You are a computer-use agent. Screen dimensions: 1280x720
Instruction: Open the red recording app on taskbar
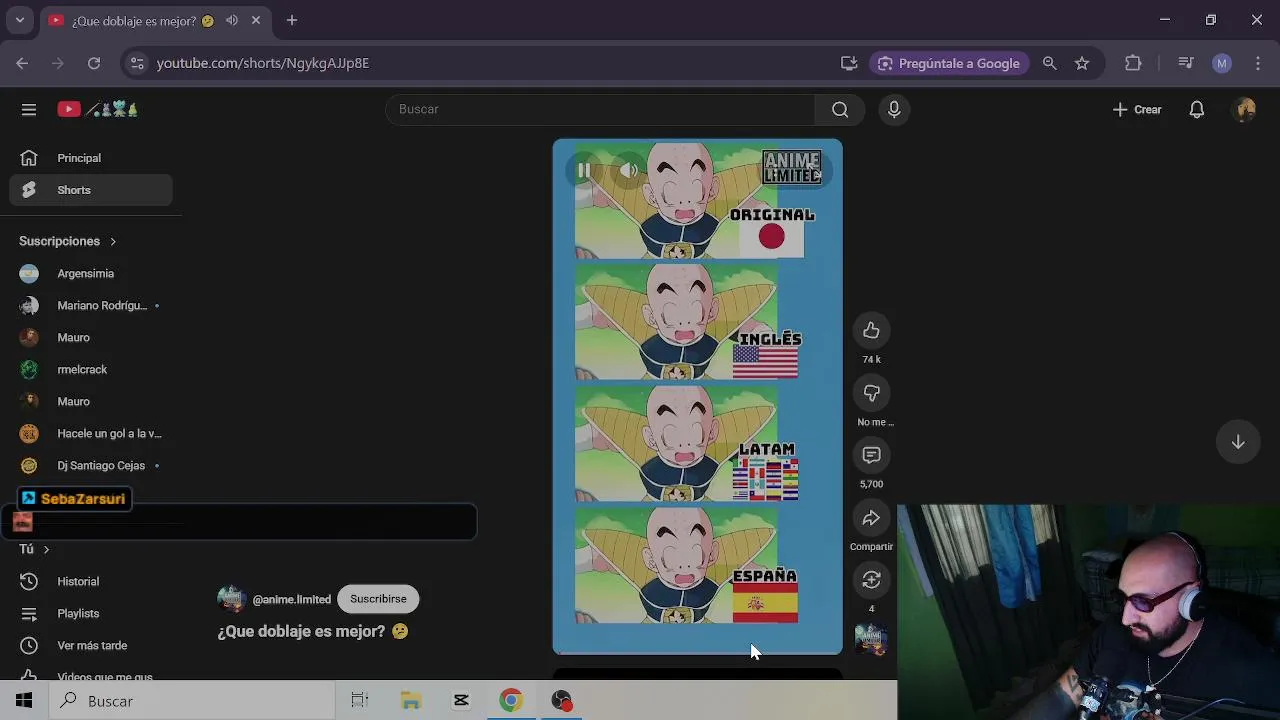(x=562, y=701)
